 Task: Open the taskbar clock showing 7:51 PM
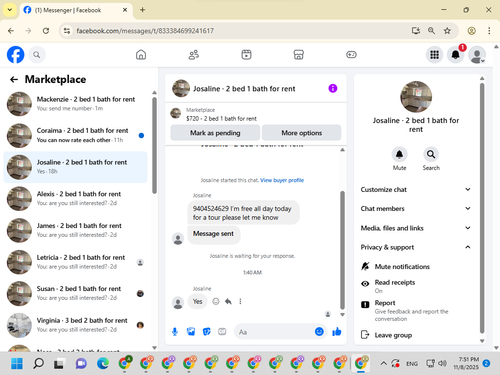click(x=466, y=363)
